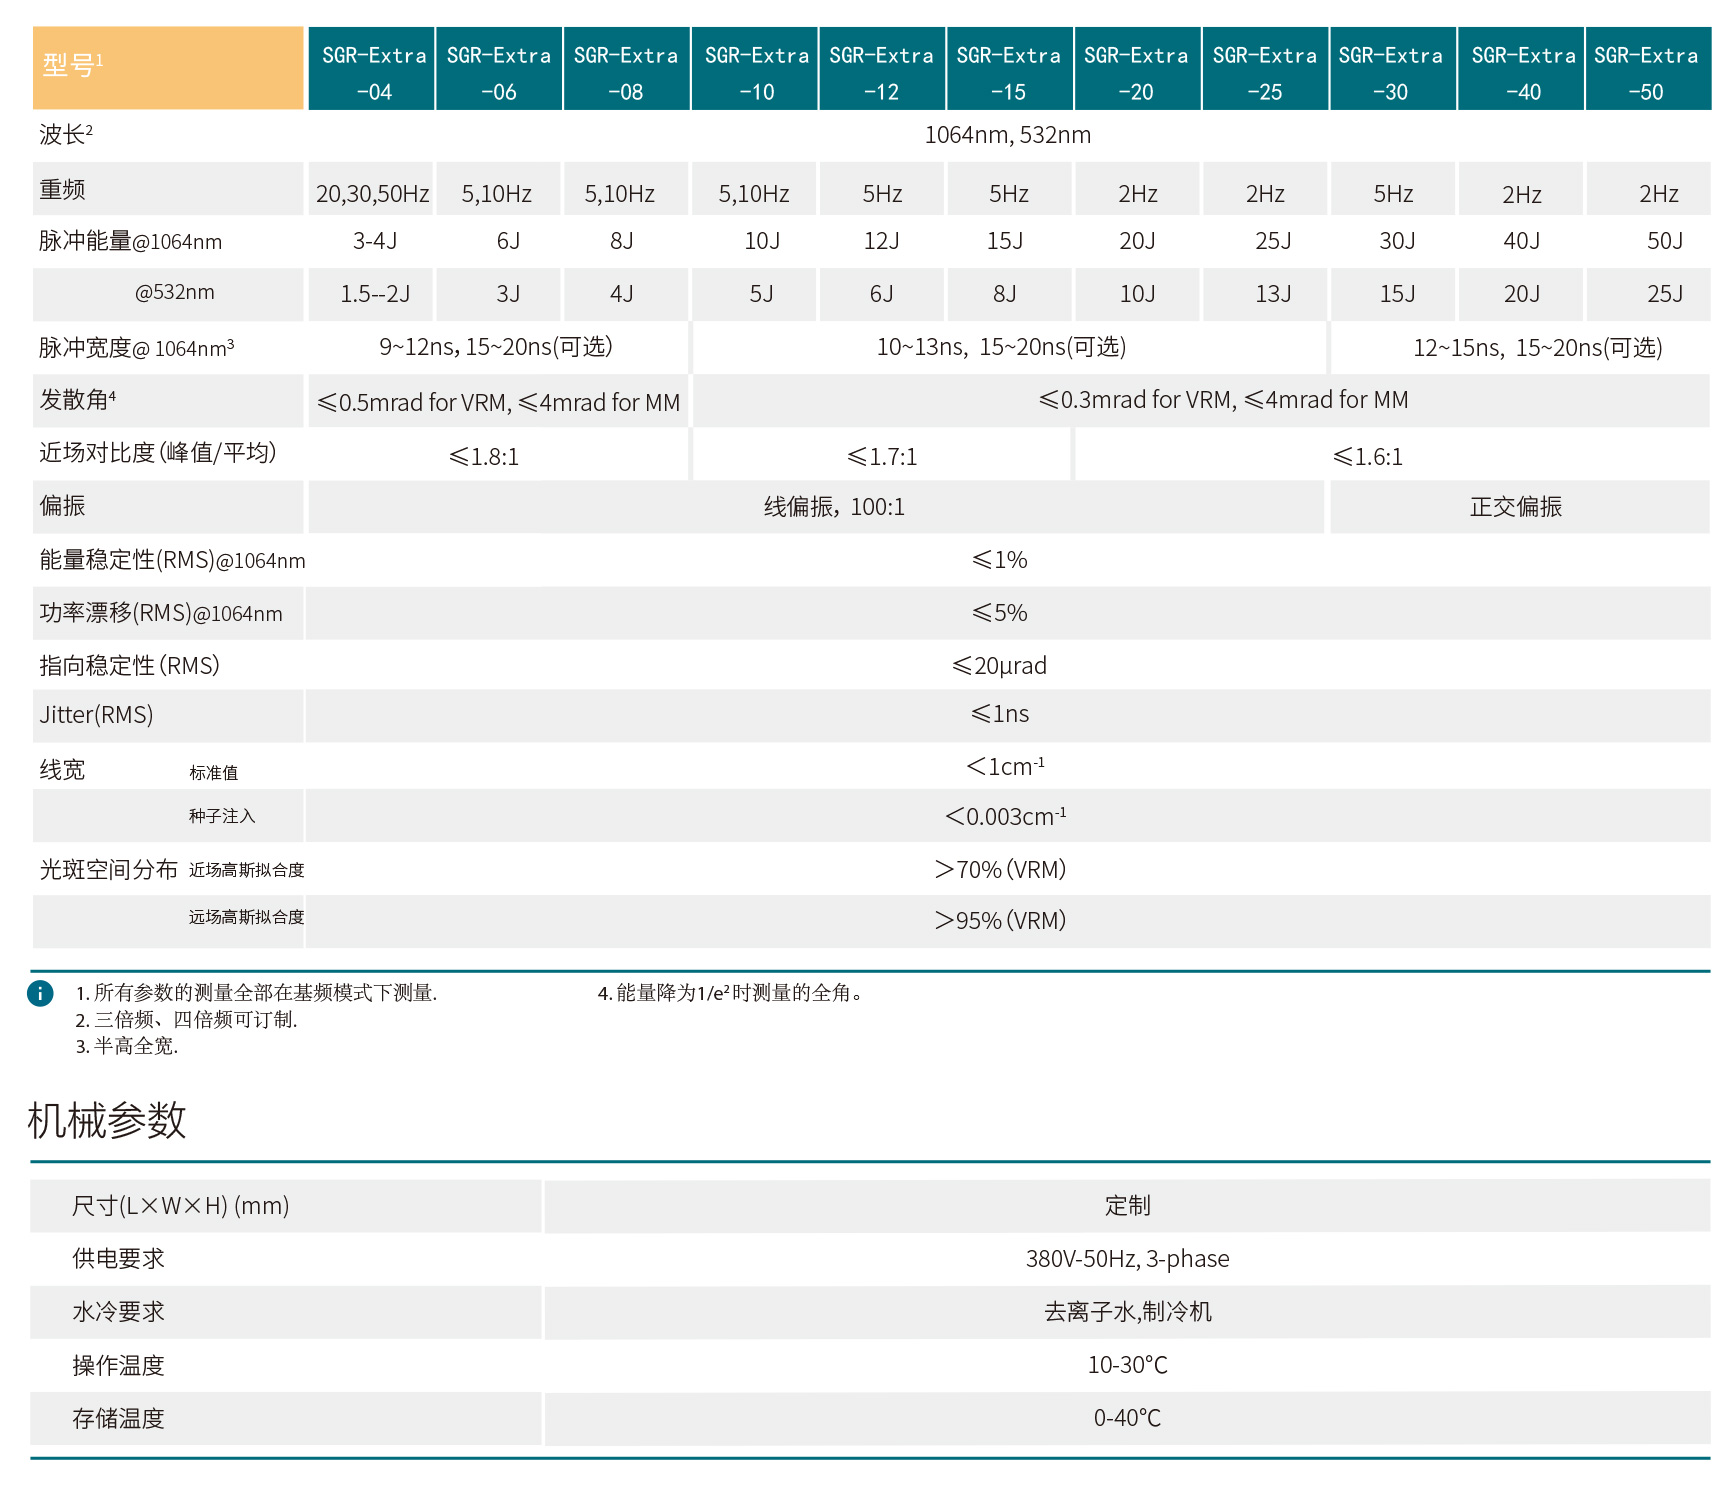Select the ≤20μrad pointing stability value
The image size is (1734, 1485).
tap(999, 666)
